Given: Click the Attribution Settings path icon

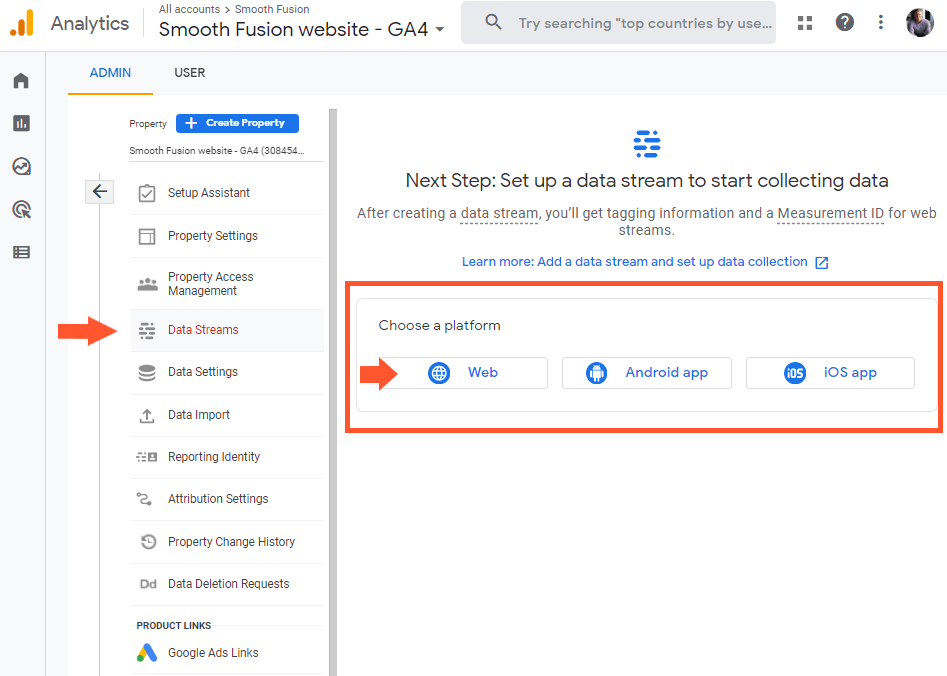Looking at the screenshot, I should point(144,499).
